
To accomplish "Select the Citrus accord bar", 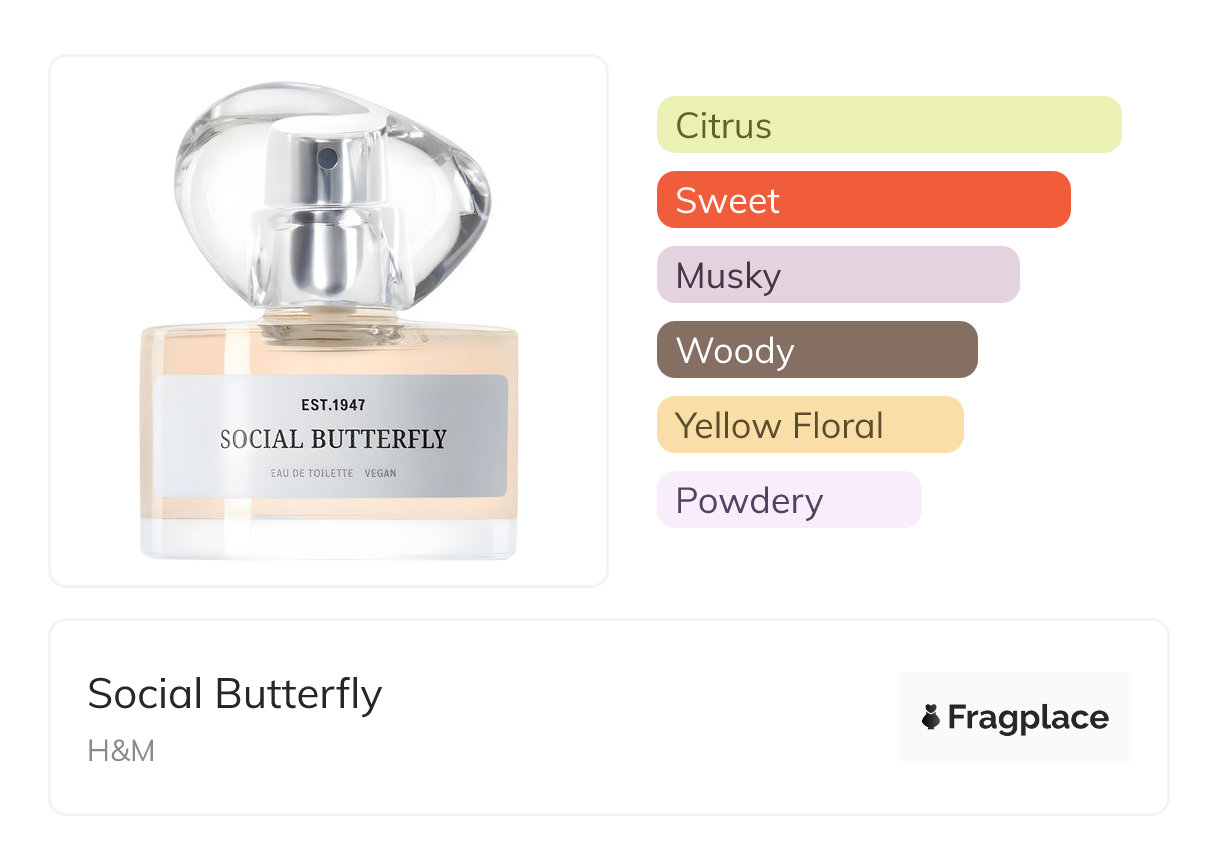I will coord(888,125).
